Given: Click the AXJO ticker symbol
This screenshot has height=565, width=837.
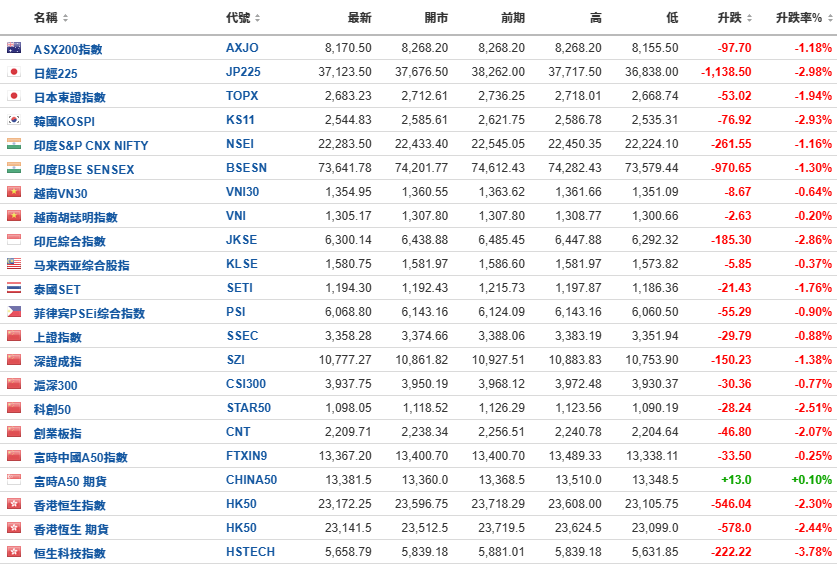Looking at the screenshot, I should [242, 48].
